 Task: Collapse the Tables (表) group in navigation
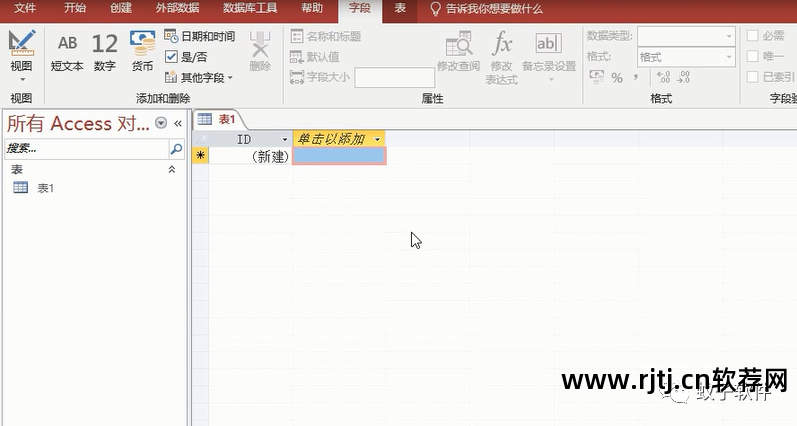[x=171, y=170]
